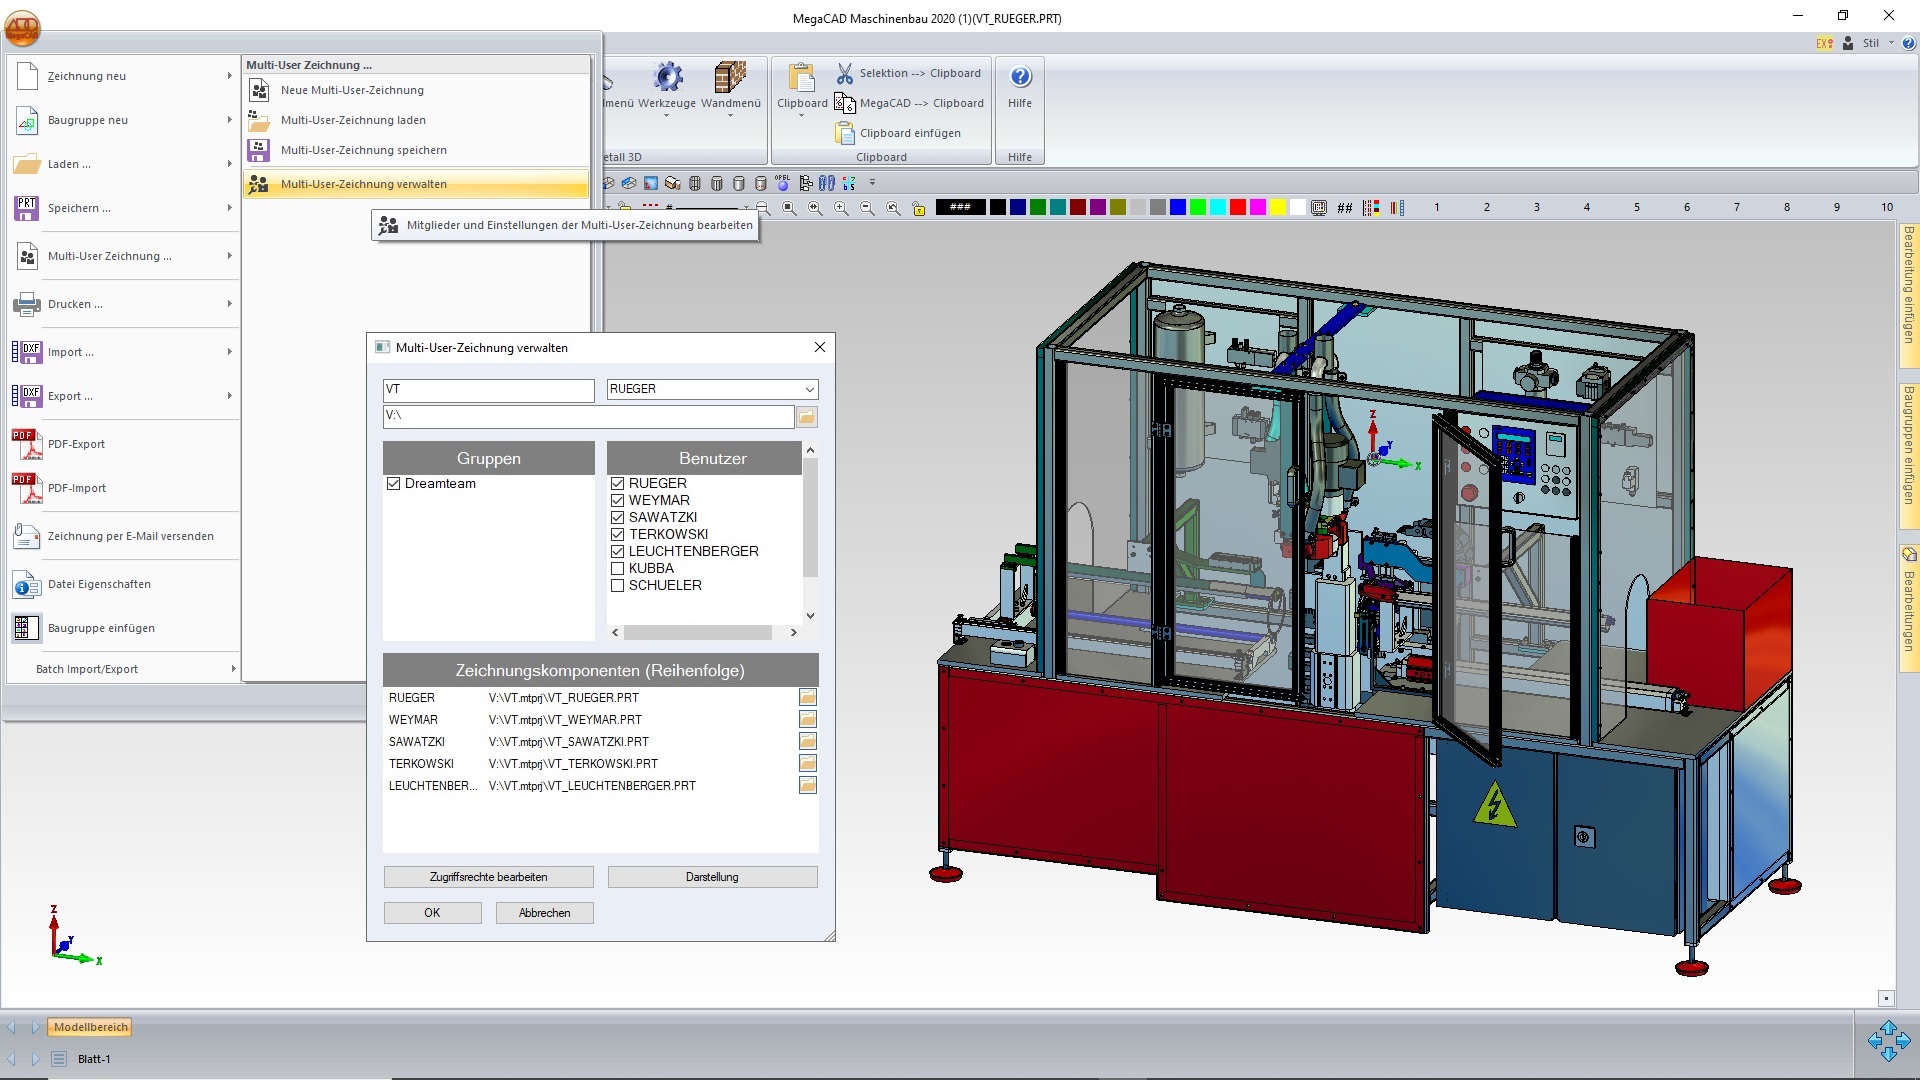
Task: Click the folder icon on the VT_WEYMAR.PRT row
Action: 808,720
